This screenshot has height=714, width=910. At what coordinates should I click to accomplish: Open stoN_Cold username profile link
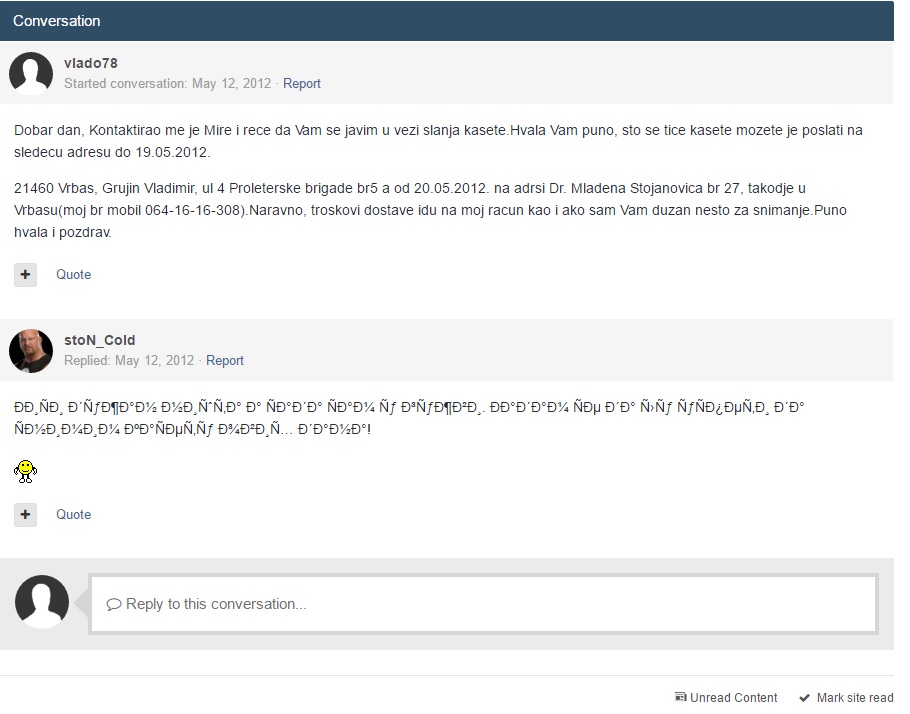pos(100,340)
